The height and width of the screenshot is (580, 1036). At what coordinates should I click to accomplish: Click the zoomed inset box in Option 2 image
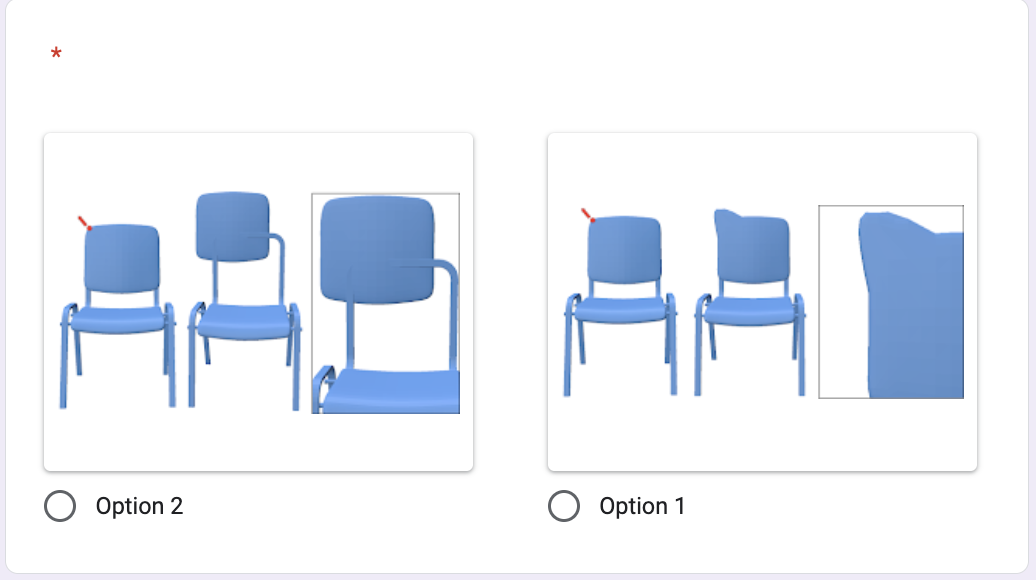pos(385,303)
